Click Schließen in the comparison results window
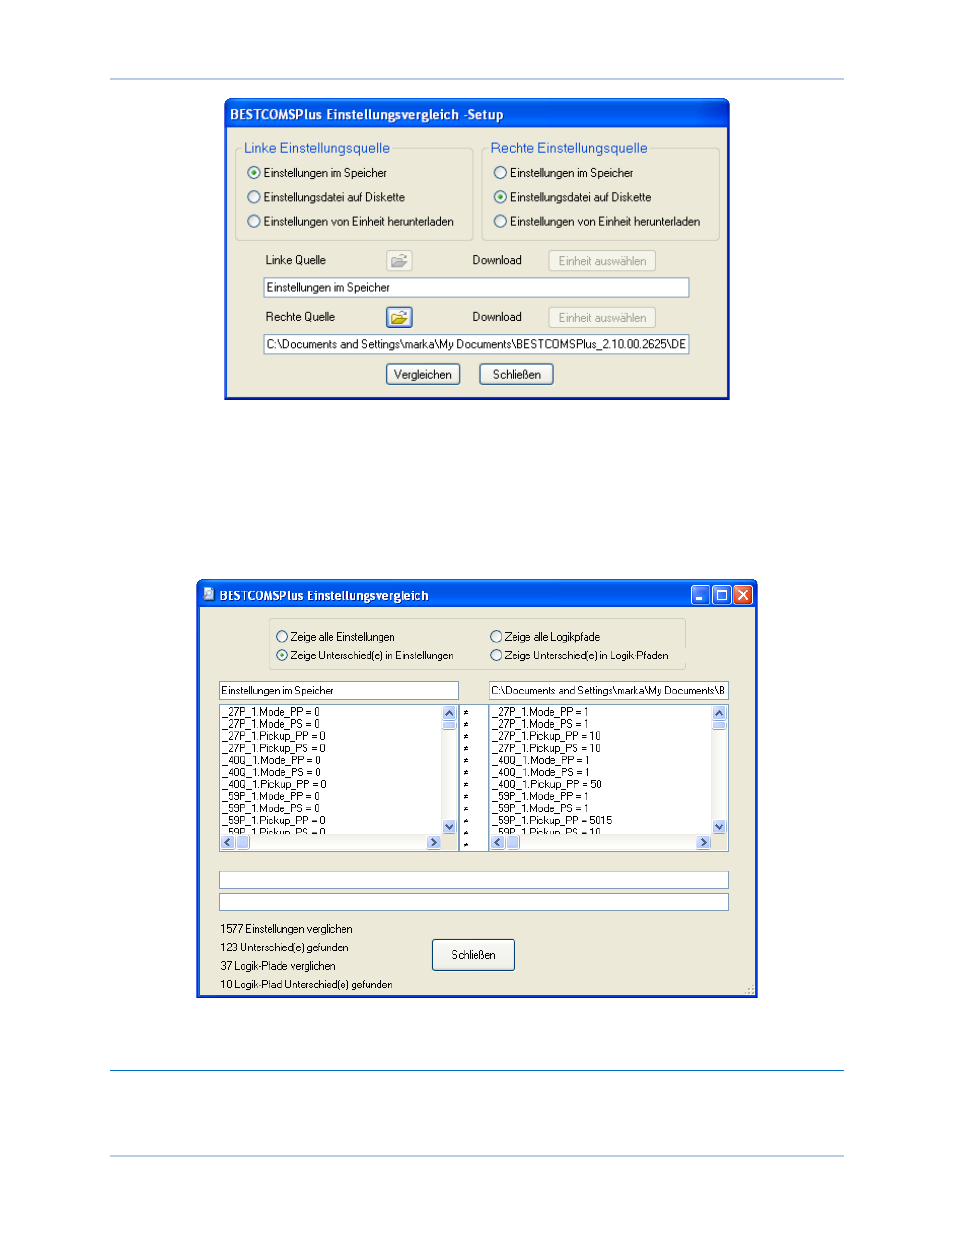The width and height of the screenshot is (954, 1235). (x=473, y=955)
